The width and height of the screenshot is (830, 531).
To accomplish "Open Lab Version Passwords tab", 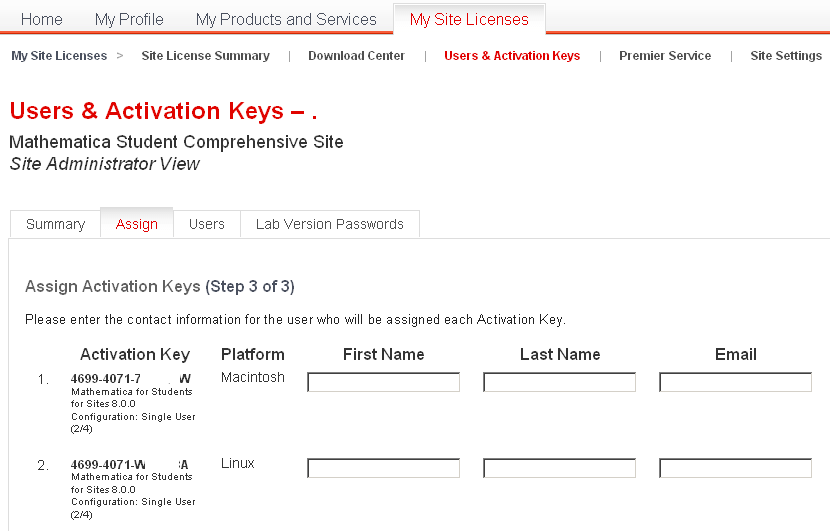I will coord(329,224).
